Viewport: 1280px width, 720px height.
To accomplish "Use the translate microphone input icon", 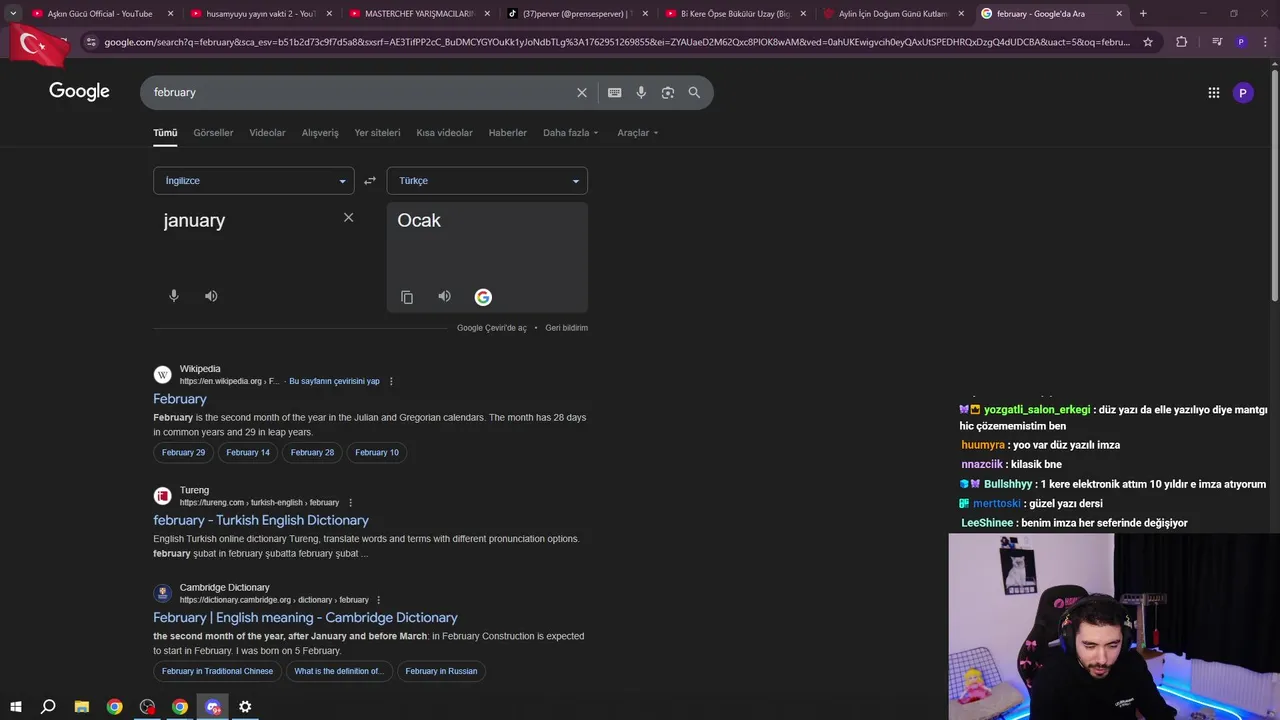I will point(173,296).
